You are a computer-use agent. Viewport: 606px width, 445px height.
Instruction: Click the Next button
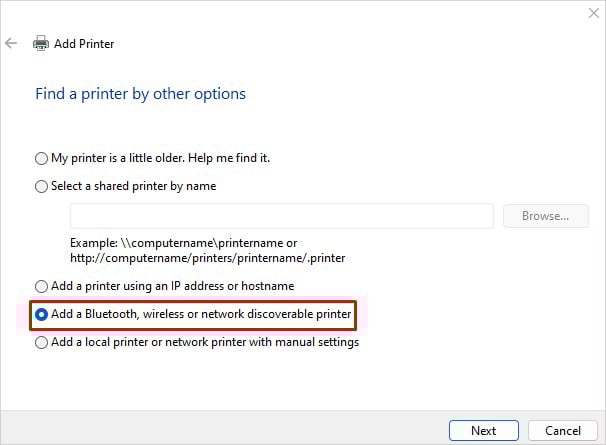click(483, 430)
